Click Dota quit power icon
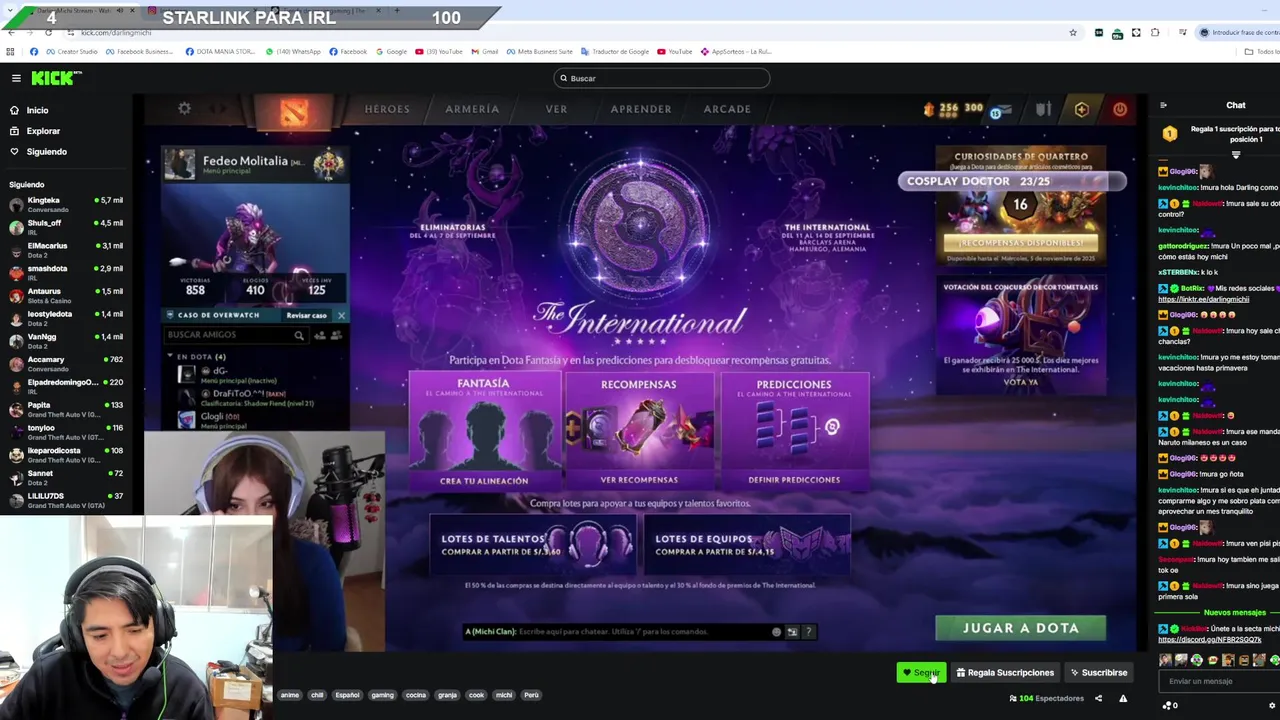 1120,109
